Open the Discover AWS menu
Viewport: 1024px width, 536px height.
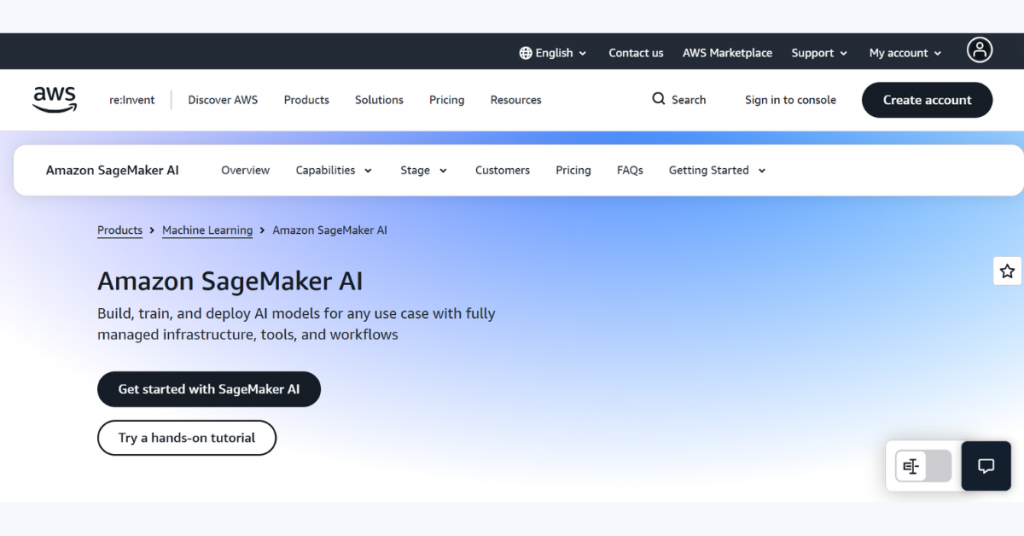[223, 100]
